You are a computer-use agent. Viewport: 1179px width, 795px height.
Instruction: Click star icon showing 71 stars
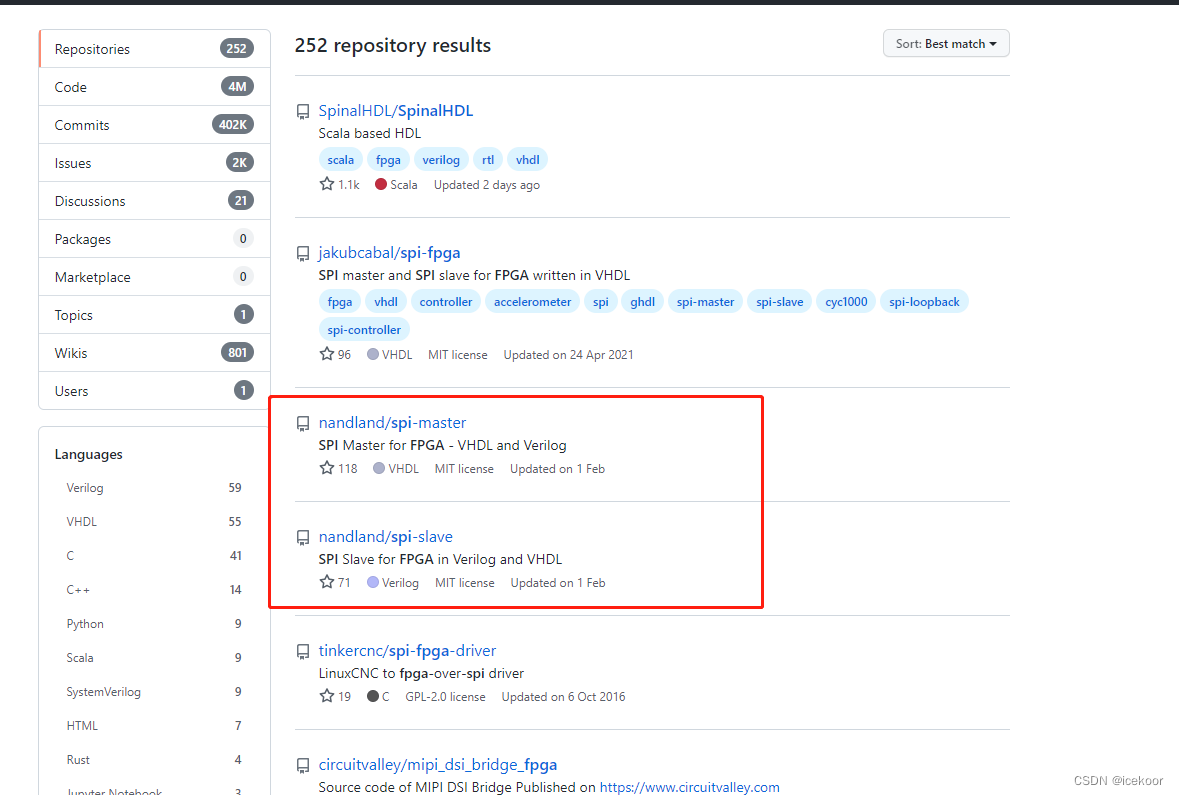[326, 581]
